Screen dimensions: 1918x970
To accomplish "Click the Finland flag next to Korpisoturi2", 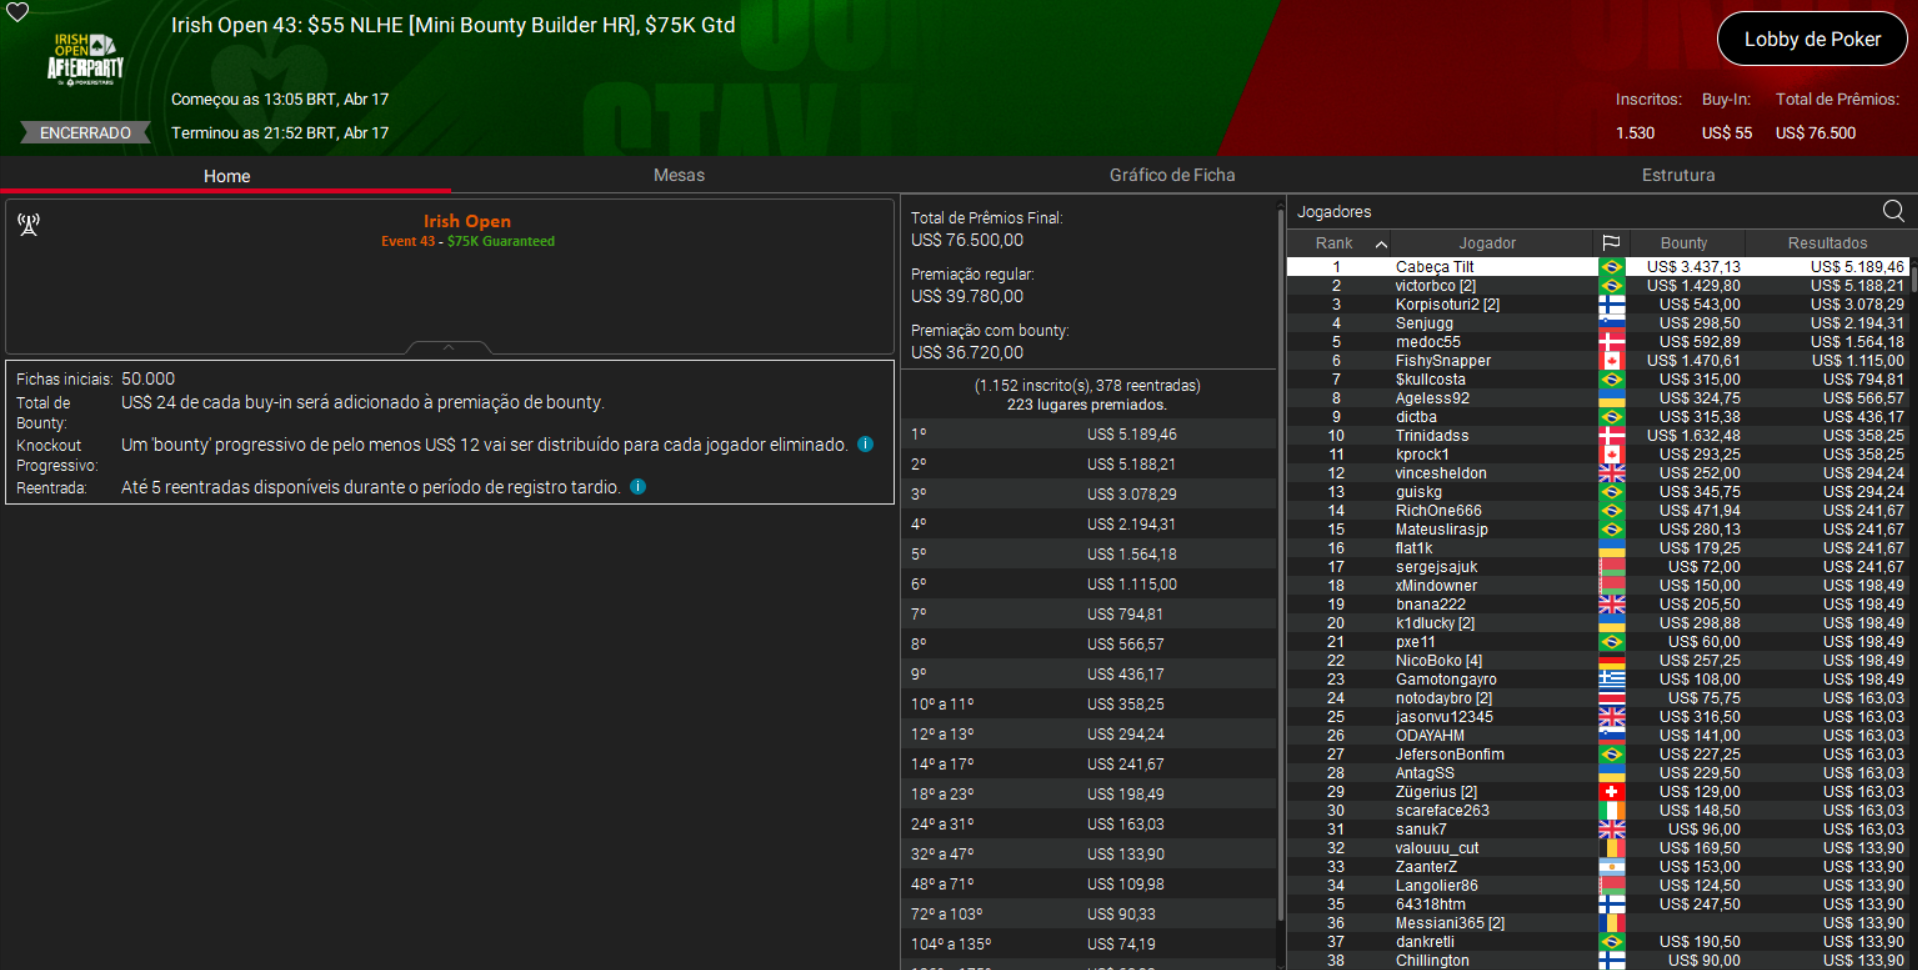I will pos(1611,304).
